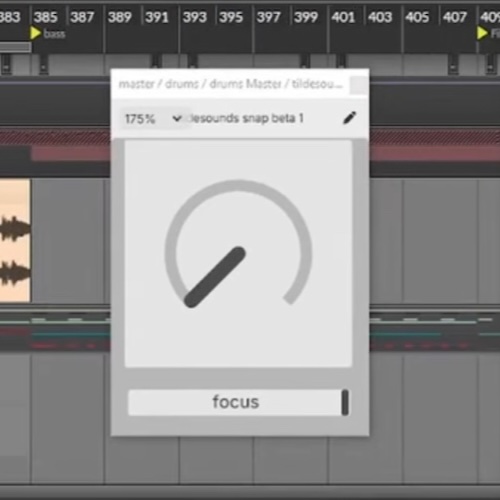Click the large focus knob dial
The image size is (500, 500).
238,253
